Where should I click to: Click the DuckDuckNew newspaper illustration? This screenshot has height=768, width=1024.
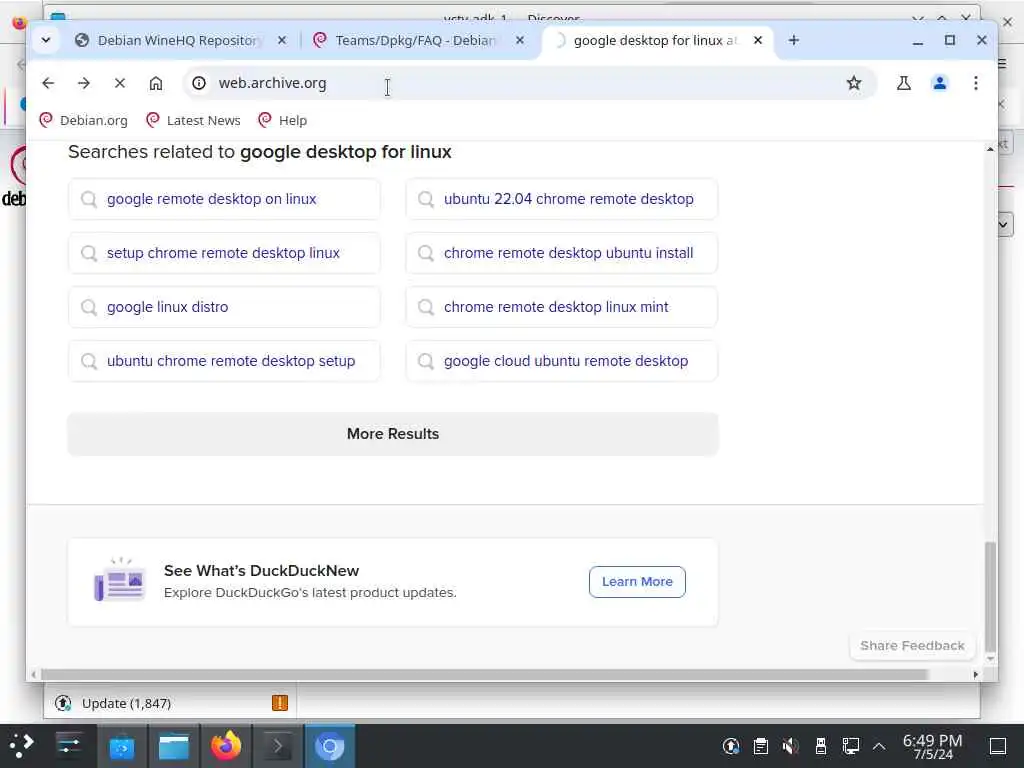point(120,579)
